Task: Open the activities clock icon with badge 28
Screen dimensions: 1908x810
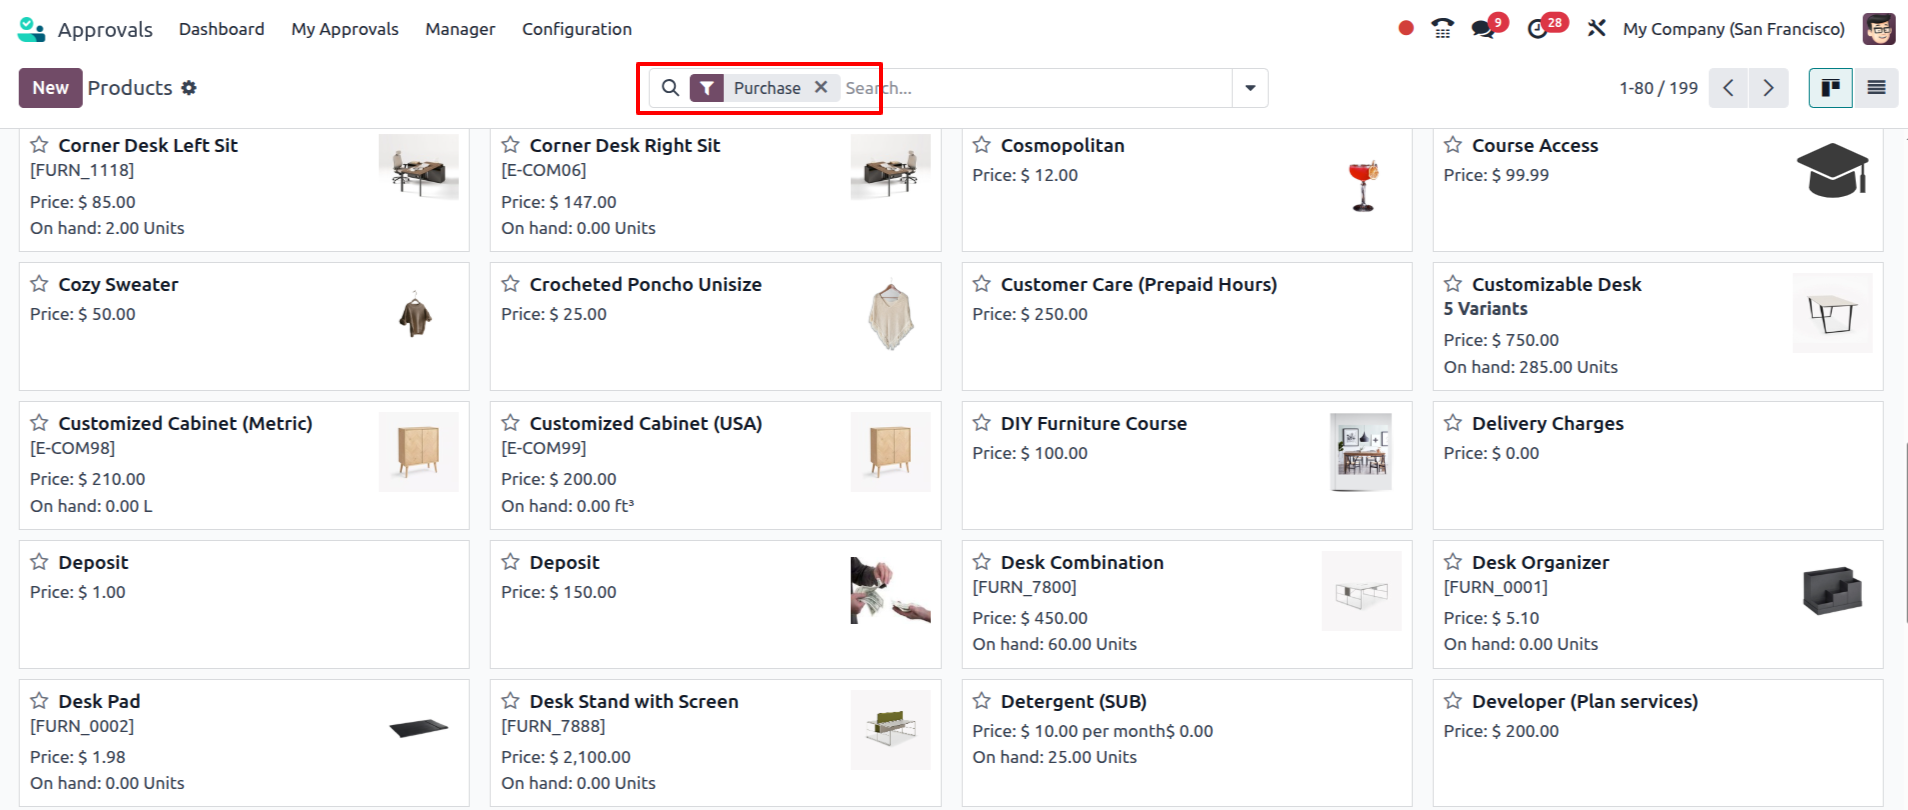Action: (x=1538, y=29)
